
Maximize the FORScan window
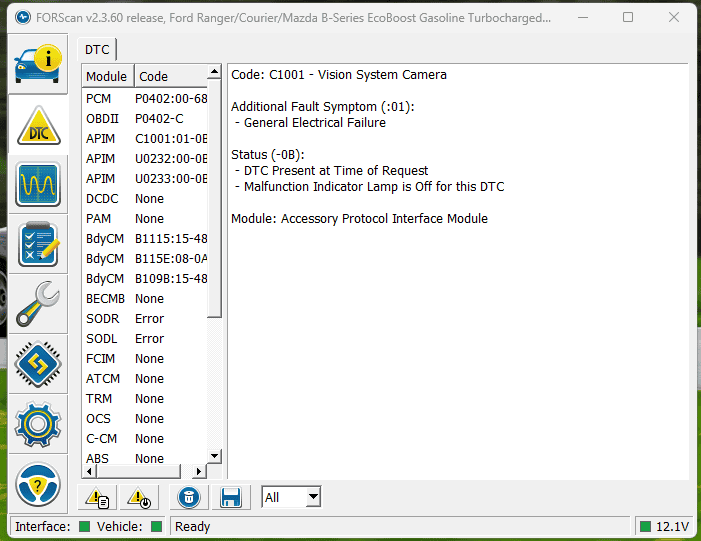pos(628,17)
